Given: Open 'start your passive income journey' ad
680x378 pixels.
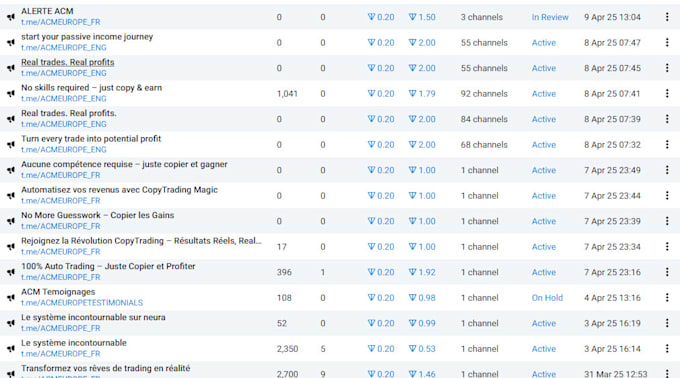Looking at the screenshot, I should (87, 37).
